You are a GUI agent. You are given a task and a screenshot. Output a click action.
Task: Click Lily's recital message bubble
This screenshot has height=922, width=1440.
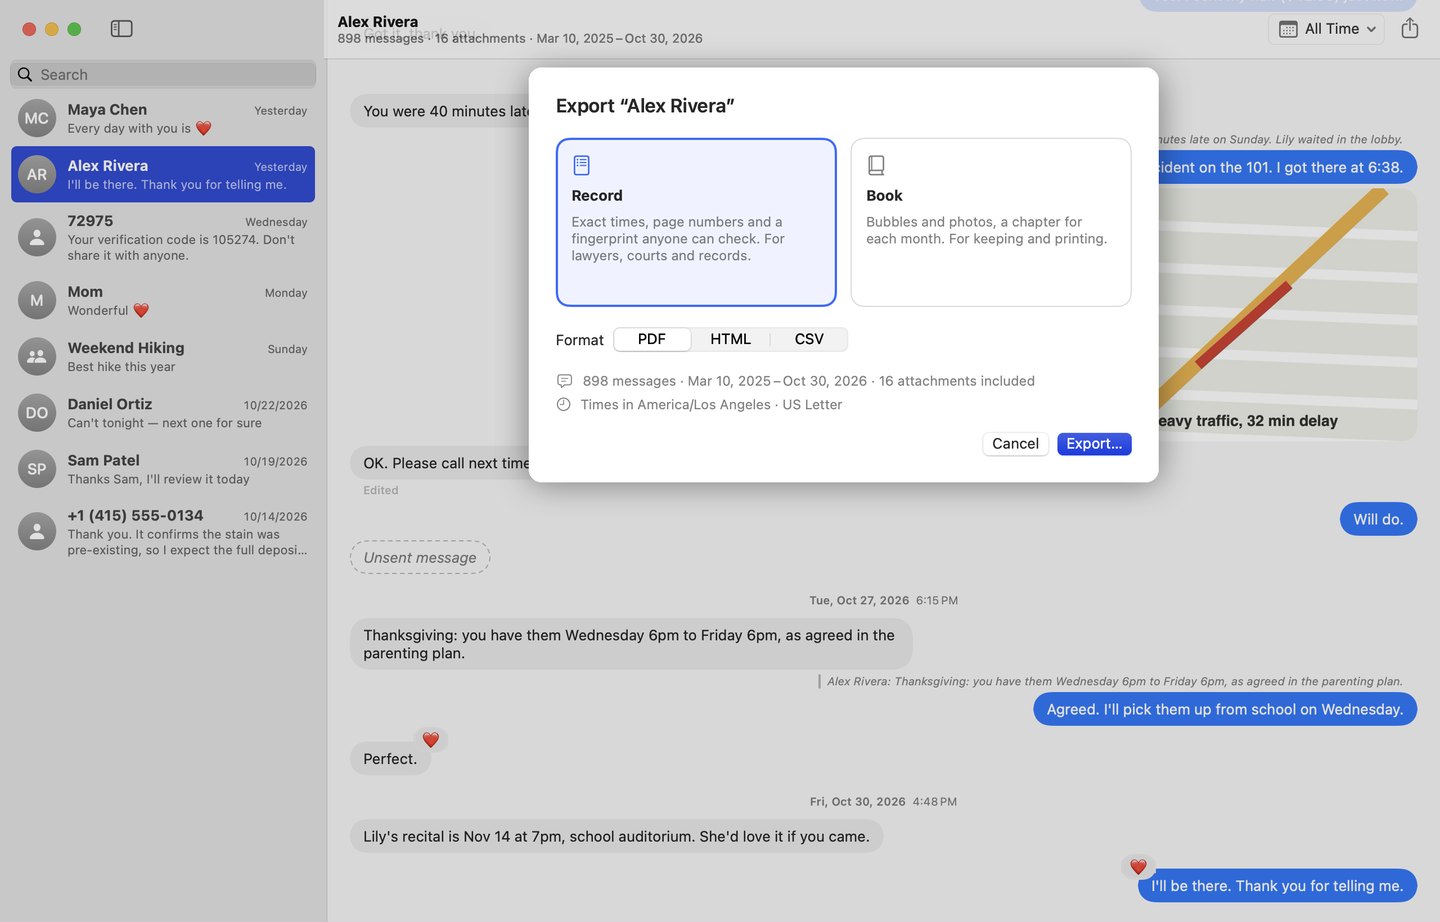616,836
